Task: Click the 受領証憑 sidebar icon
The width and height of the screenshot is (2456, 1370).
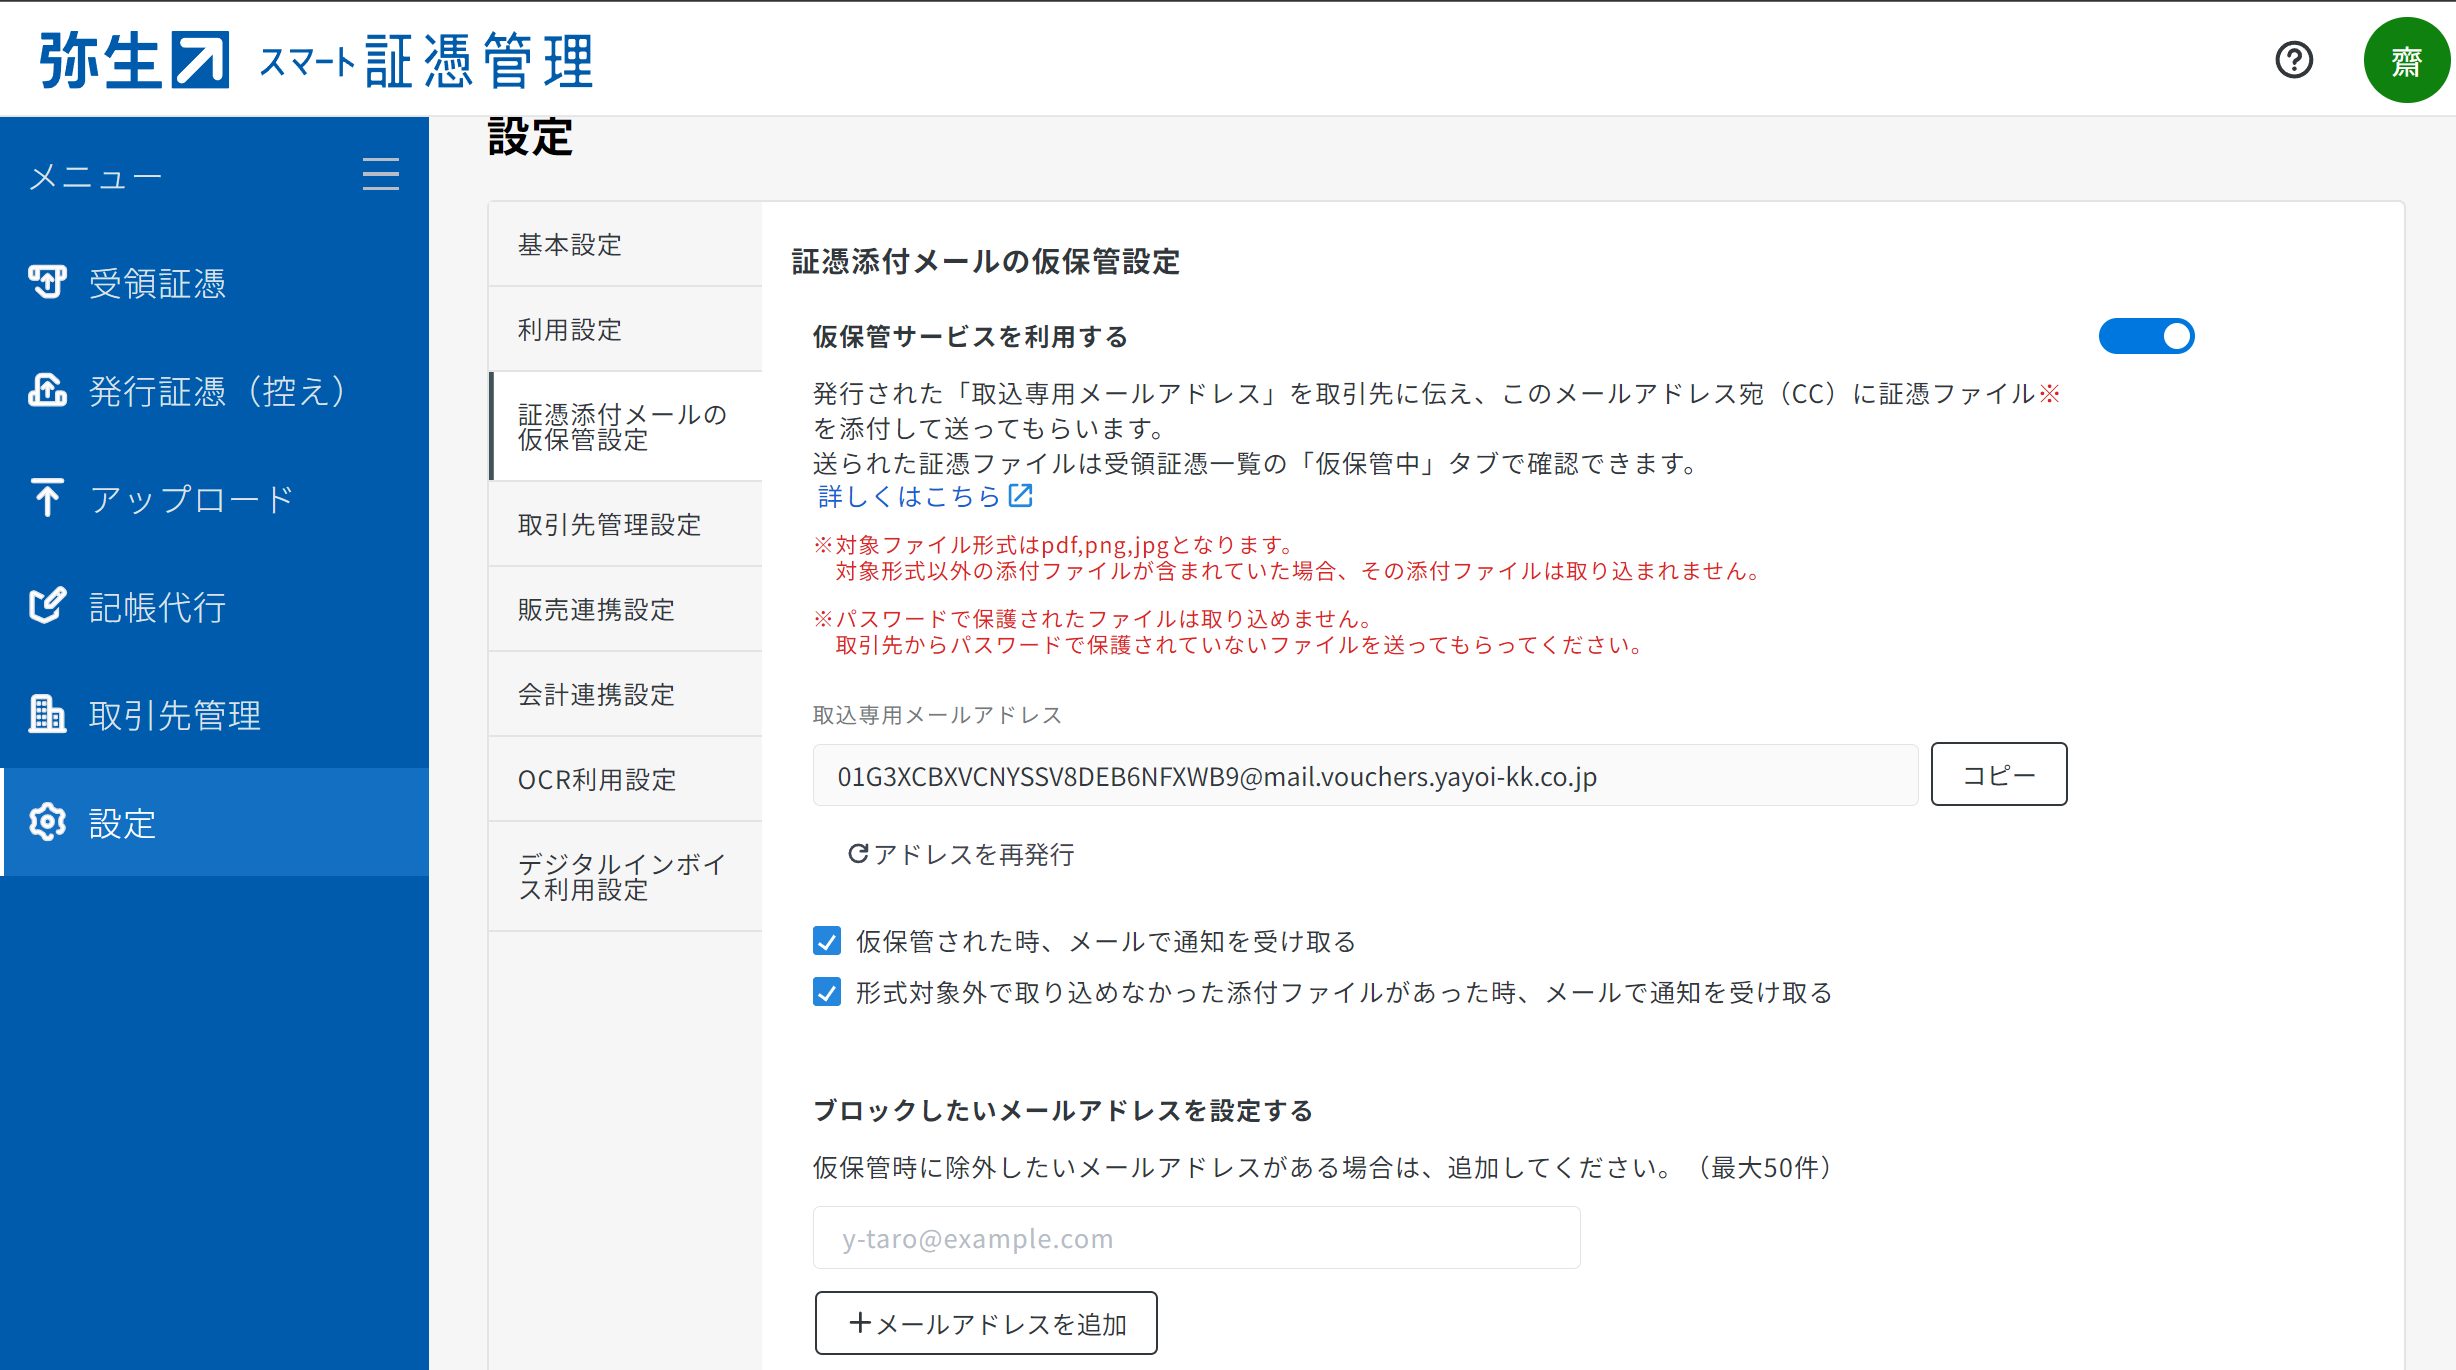Action: (47, 283)
